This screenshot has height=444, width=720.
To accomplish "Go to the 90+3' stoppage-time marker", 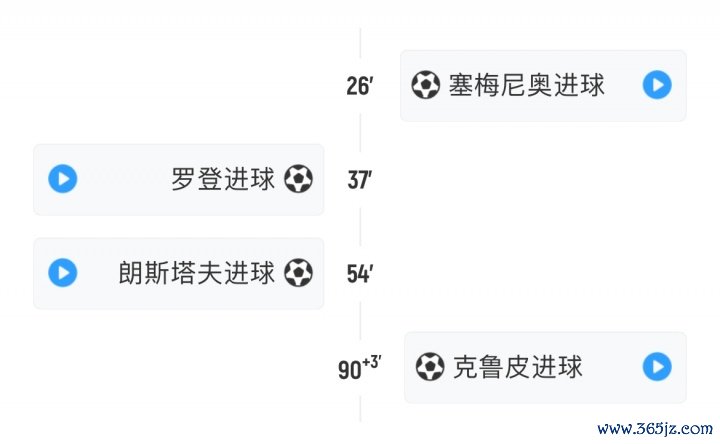I will point(359,368).
